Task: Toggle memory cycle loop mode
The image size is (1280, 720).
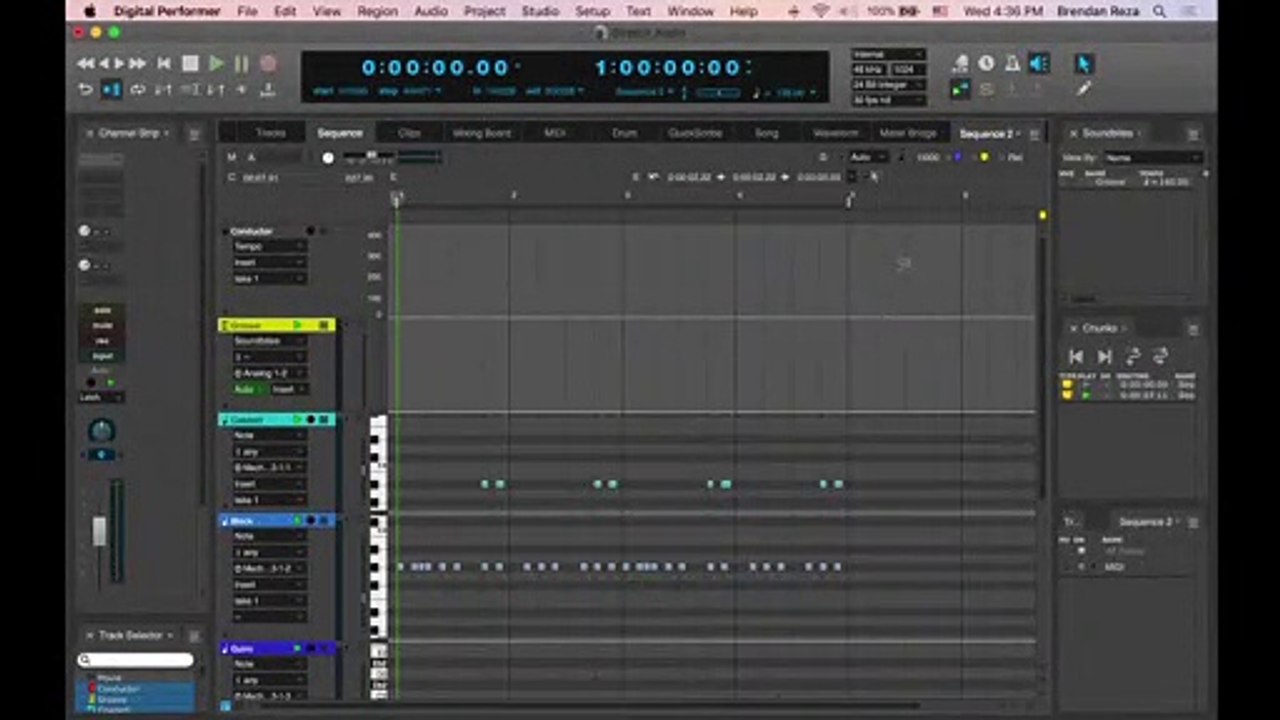Action: click(x=137, y=89)
